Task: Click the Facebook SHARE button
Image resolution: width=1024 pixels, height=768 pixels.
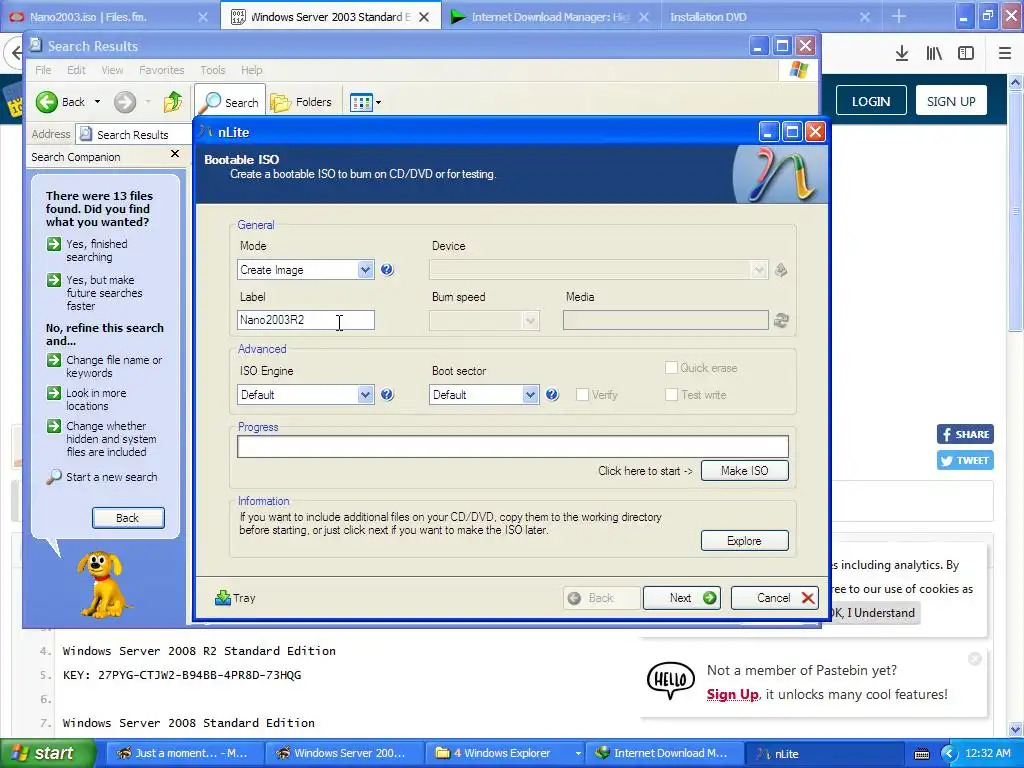Action: tap(965, 434)
